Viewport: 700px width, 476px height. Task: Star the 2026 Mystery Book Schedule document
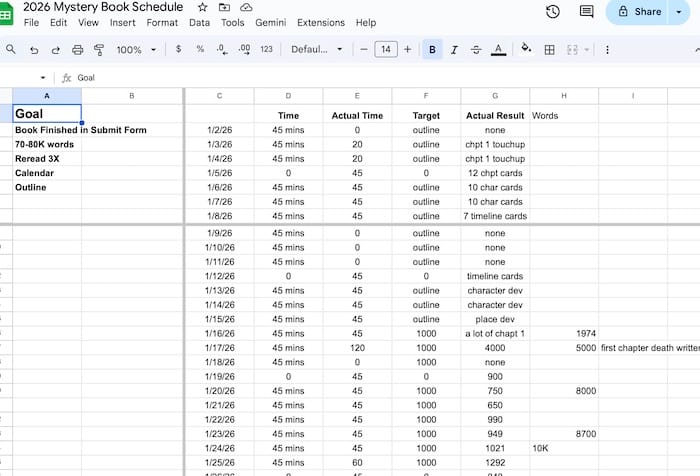(x=203, y=7)
